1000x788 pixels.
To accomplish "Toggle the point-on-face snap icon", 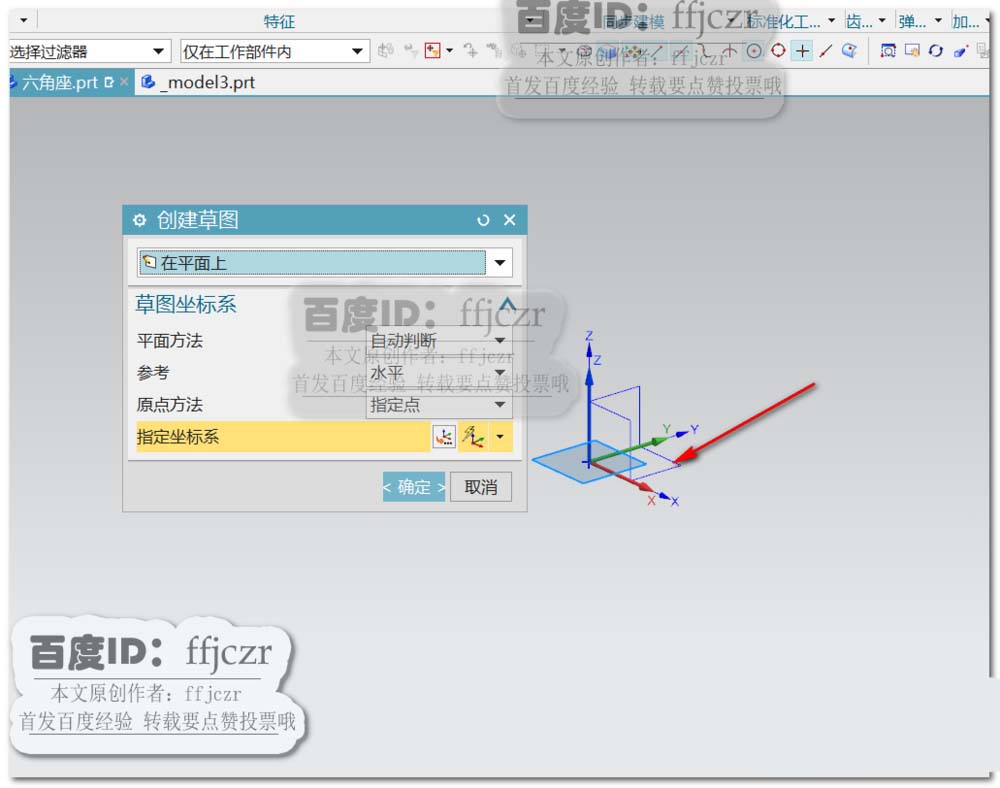I will tap(849, 51).
